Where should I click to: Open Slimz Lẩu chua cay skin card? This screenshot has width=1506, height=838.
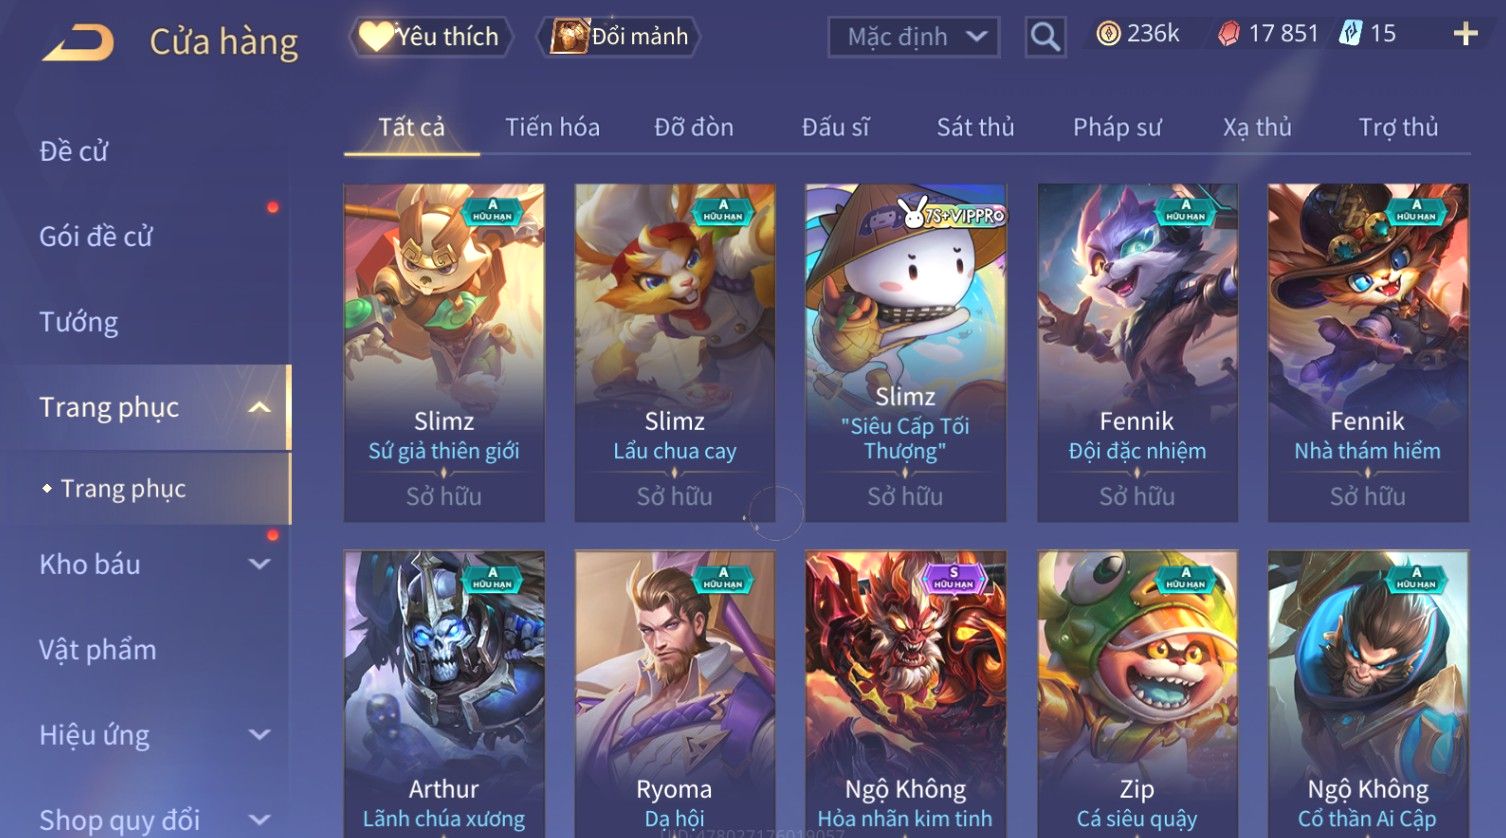(x=675, y=352)
